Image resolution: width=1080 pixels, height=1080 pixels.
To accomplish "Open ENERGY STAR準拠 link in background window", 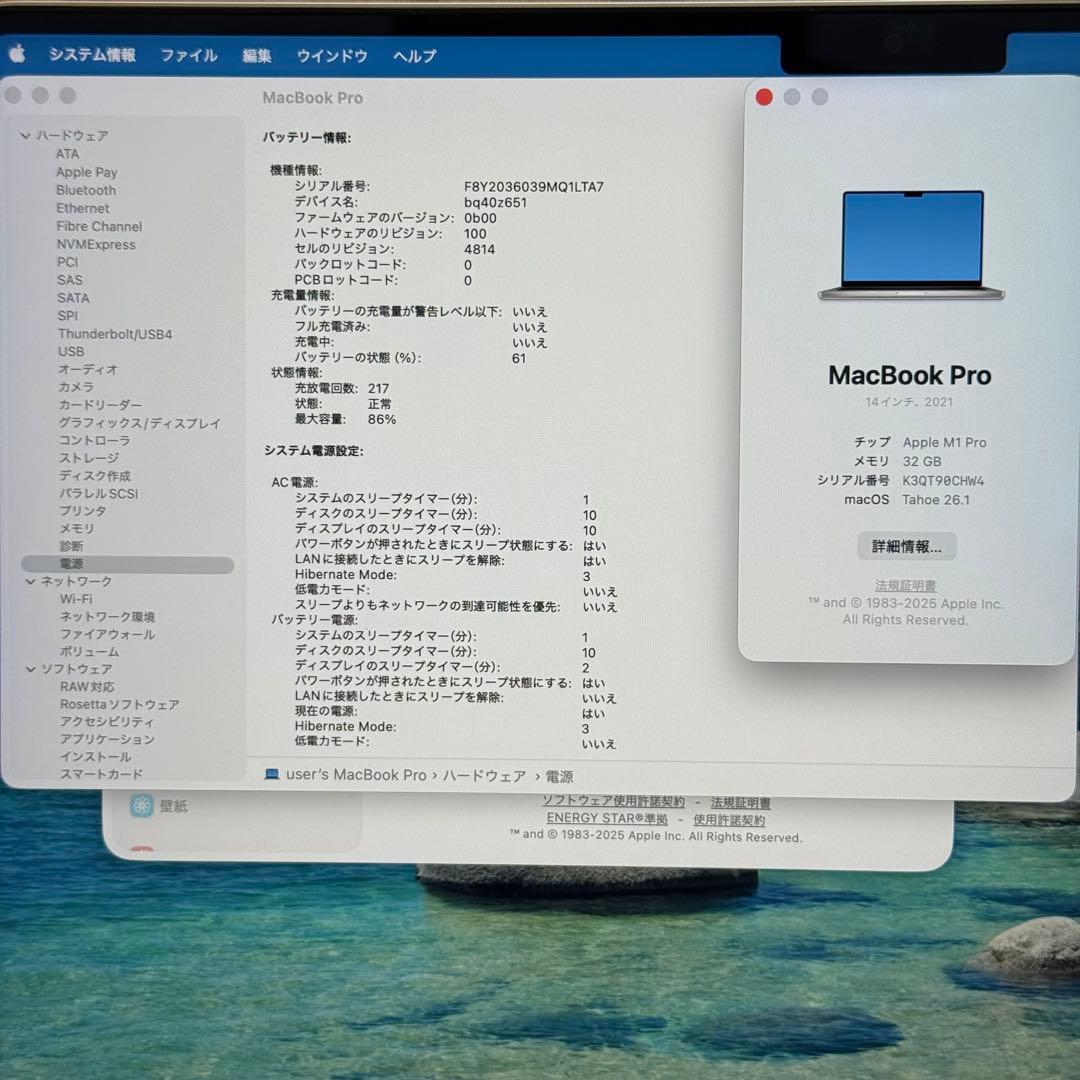I will pos(607,818).
